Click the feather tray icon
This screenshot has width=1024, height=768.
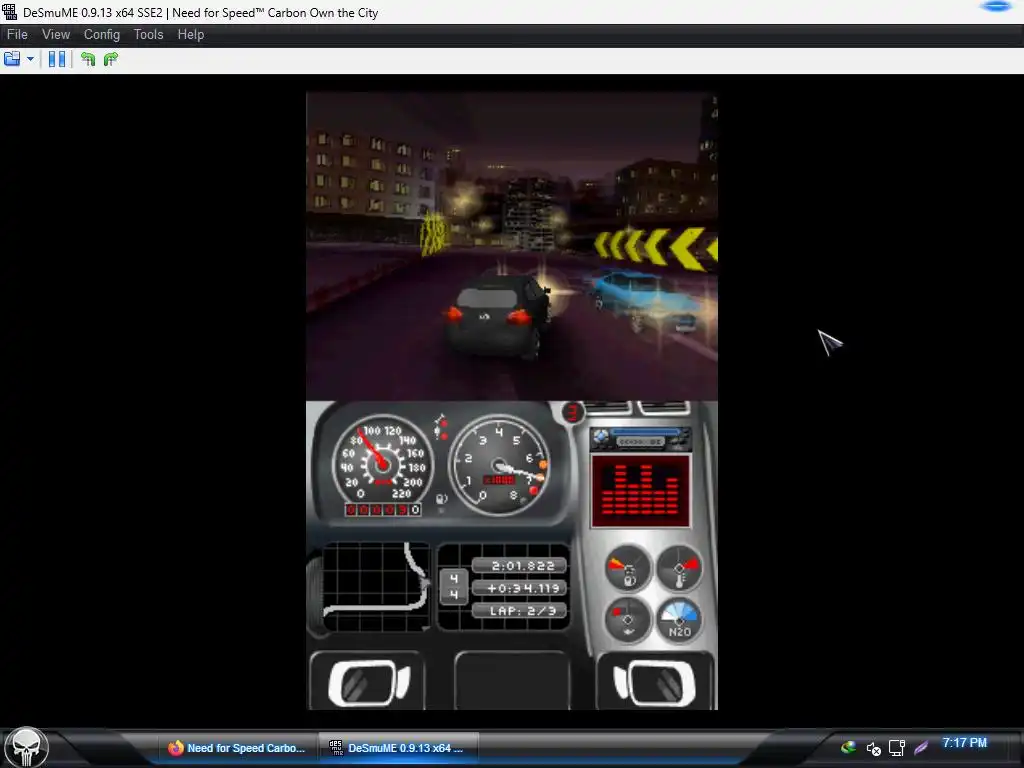(x=921, y=747)
